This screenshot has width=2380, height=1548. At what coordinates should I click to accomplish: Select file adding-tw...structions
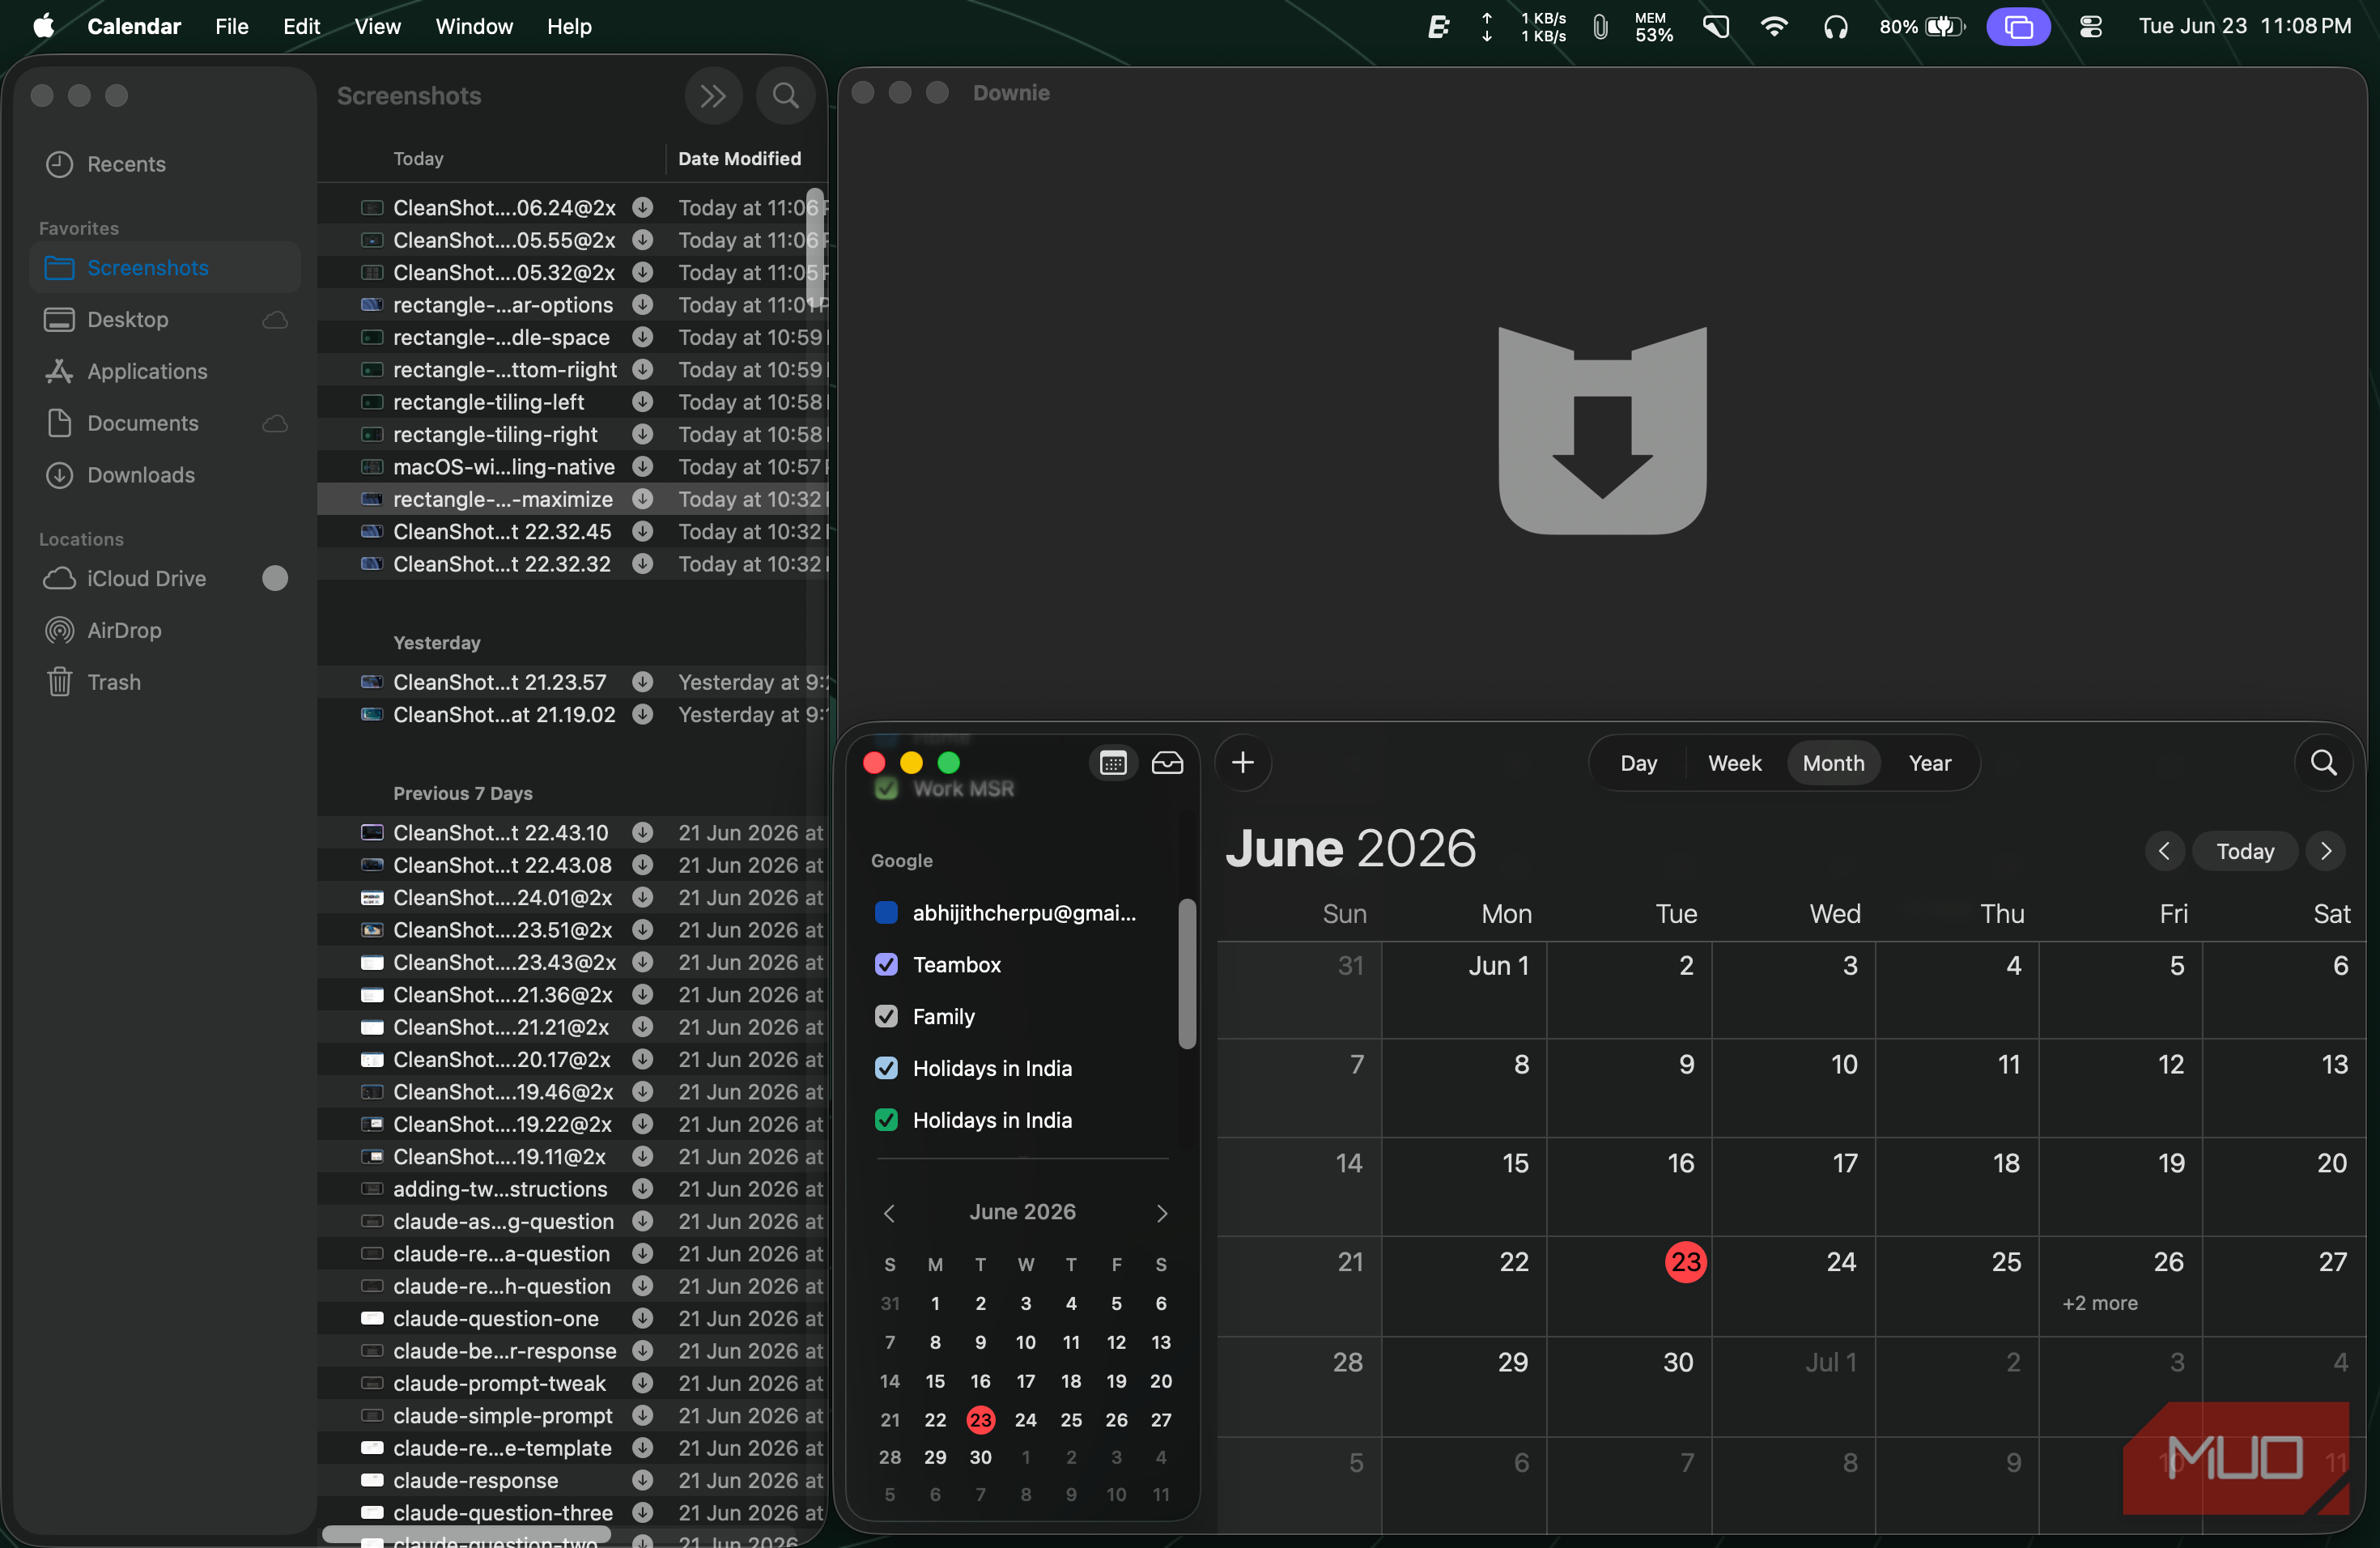pyautogui.click(x=572, y=1189)
